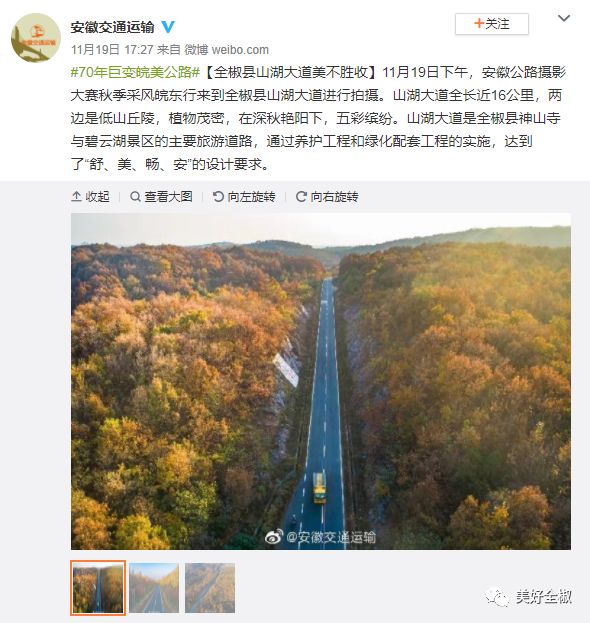Viewport: 590px width, 623px height.
Task: Open the 安徽交通运输 account name link
Action: tap(112, 27)
